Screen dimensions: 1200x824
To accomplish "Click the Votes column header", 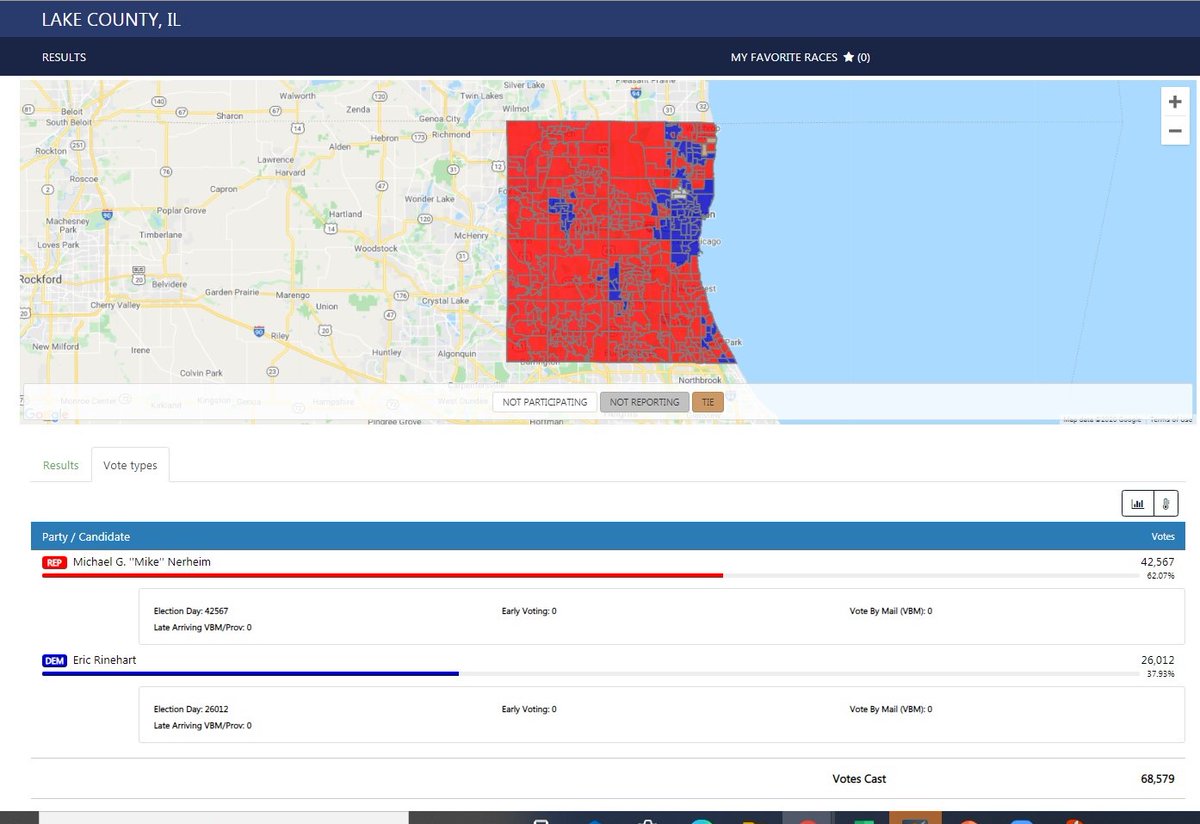I will pyautogui.click(x=1163, y=537).
